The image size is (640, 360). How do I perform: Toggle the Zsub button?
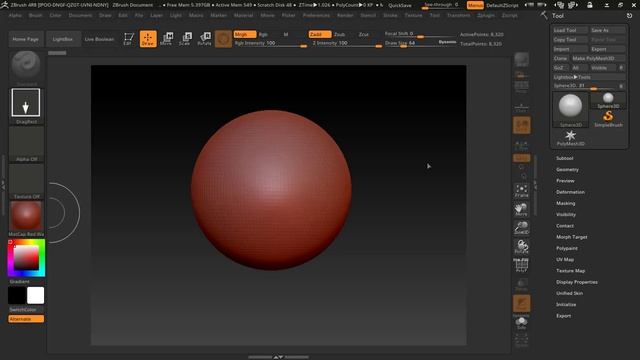pyautogui.click(x=339, y=34)
